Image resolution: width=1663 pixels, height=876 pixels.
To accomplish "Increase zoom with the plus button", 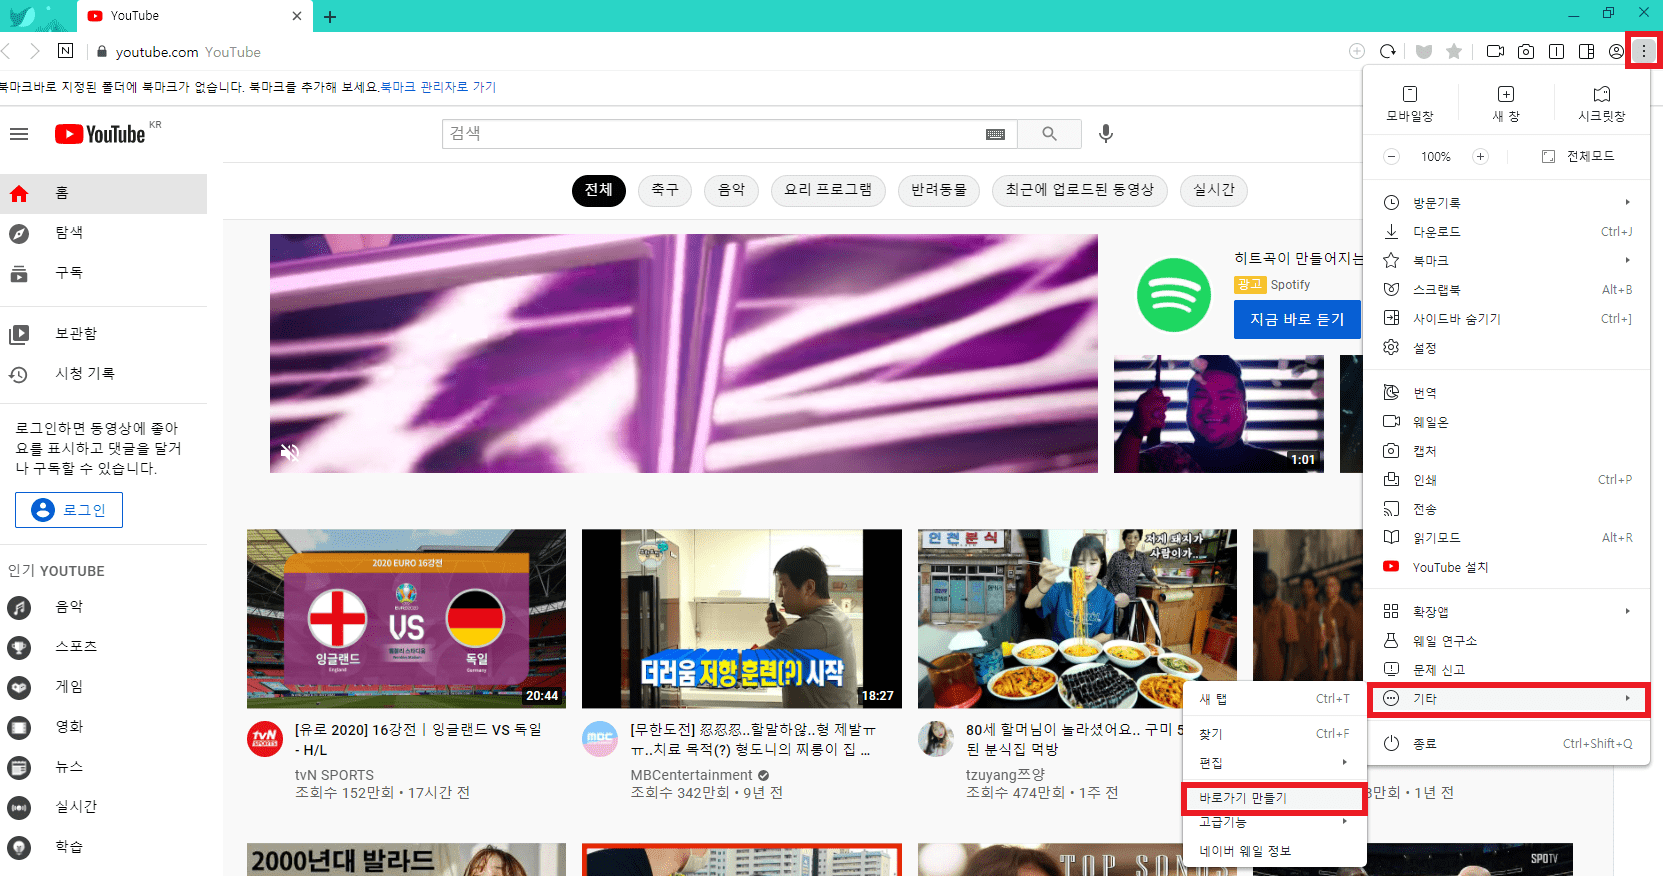I will click(1481, 156).
